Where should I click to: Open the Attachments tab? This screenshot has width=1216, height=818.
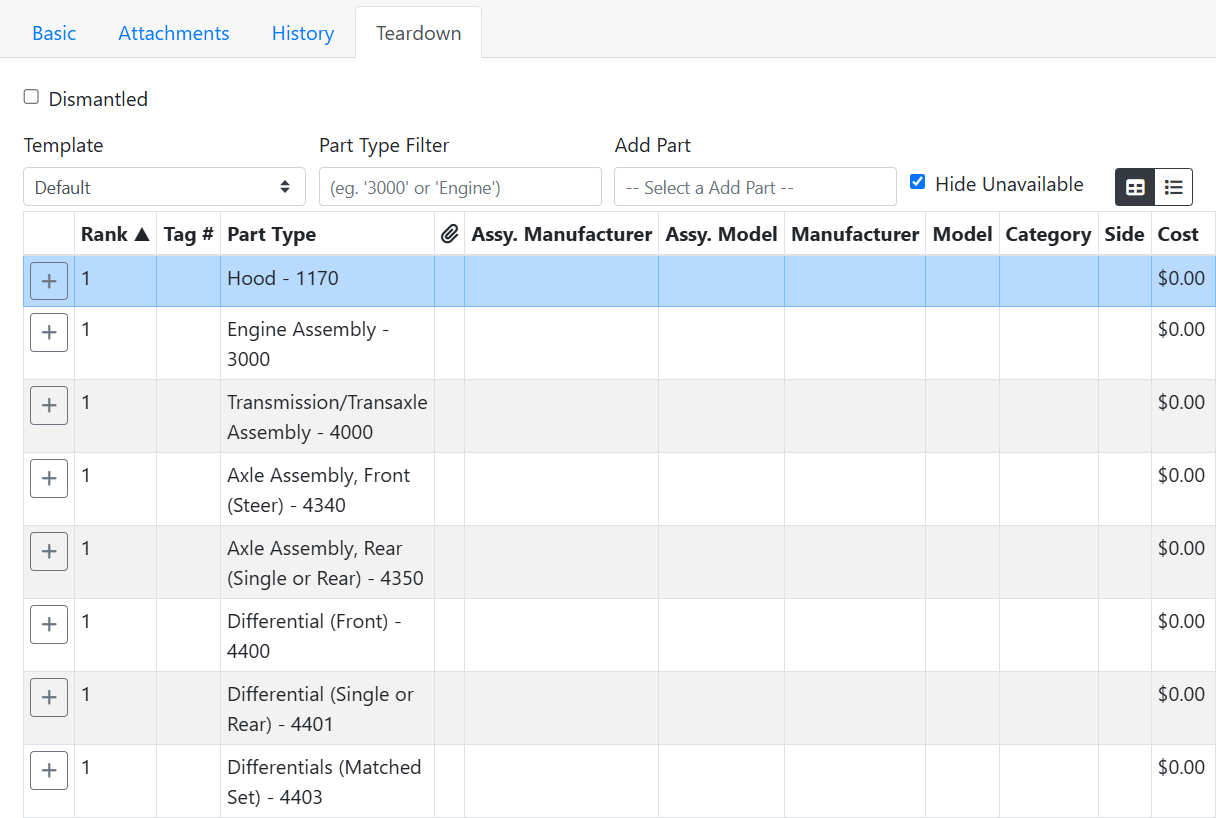(x=174, y=33)
